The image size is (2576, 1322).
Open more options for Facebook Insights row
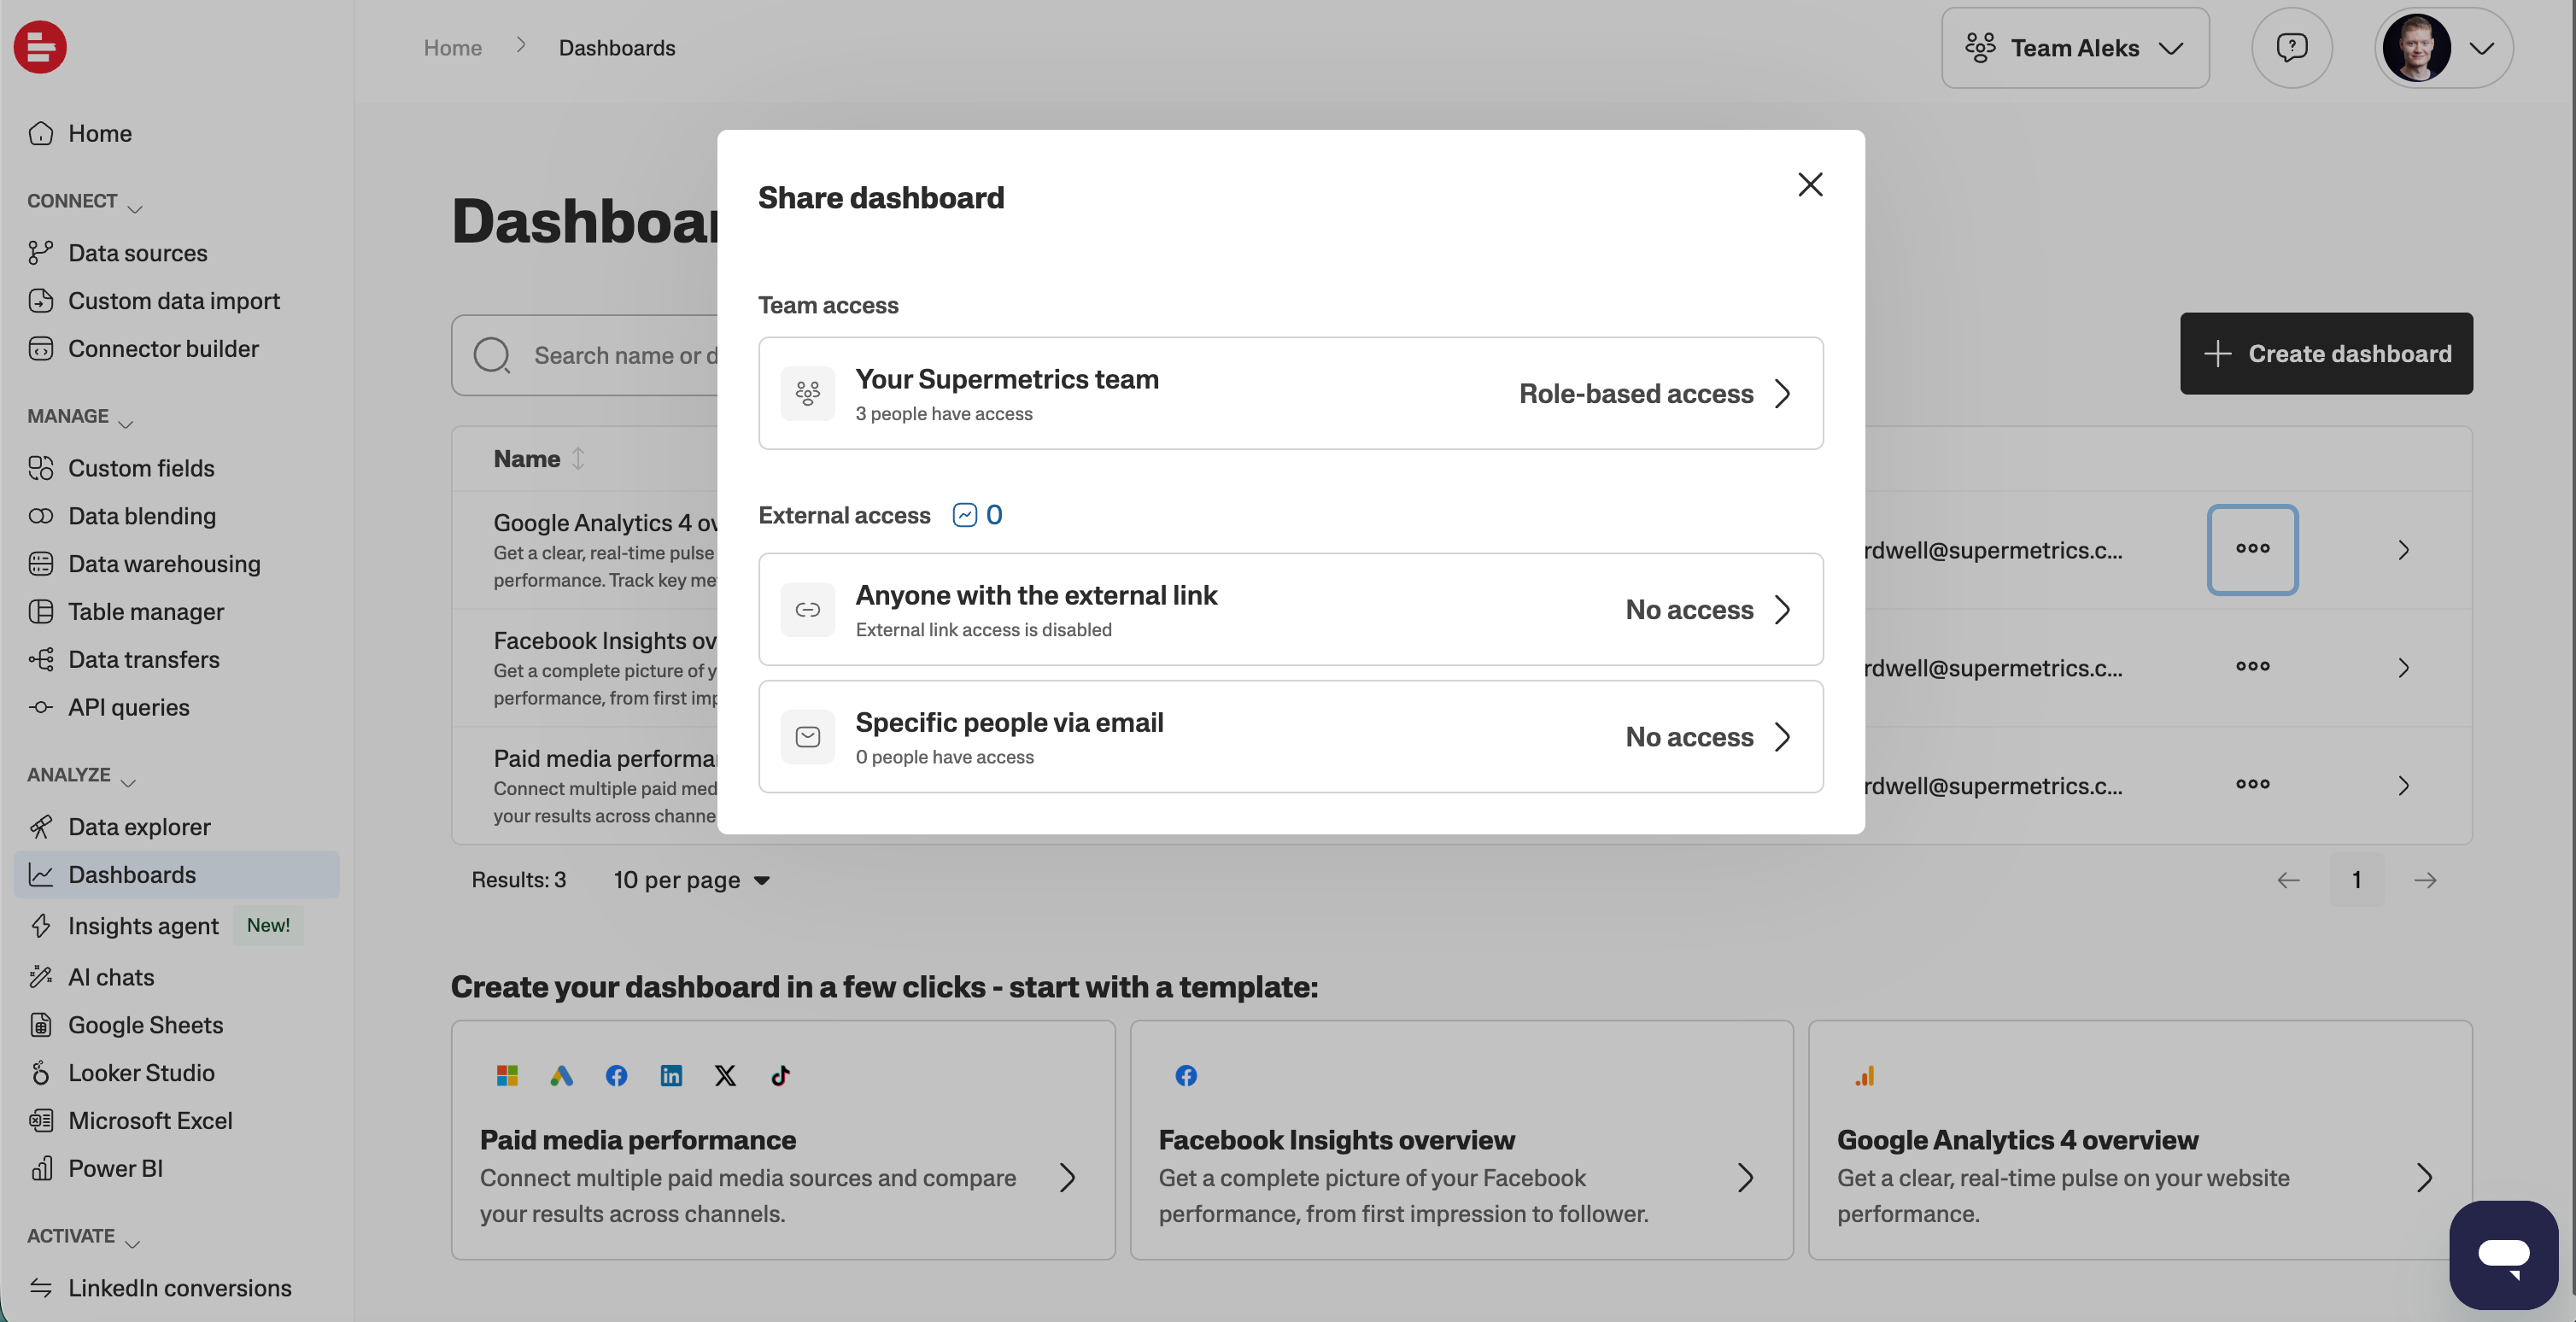point(2252,667)
